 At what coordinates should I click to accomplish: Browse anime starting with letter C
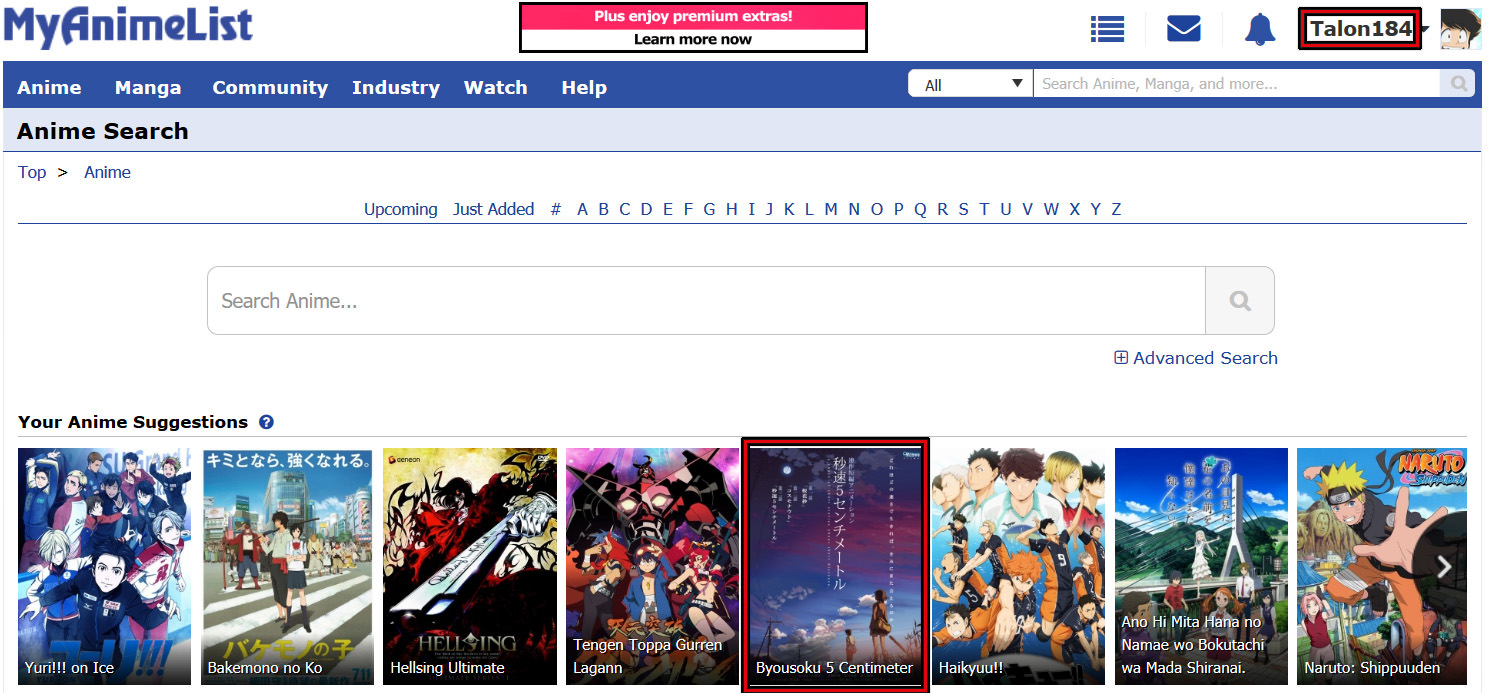625,209
